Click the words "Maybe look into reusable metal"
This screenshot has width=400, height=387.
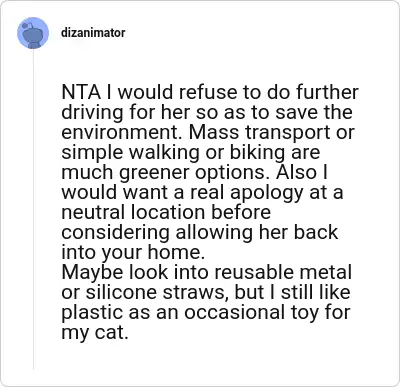(207, 272)
